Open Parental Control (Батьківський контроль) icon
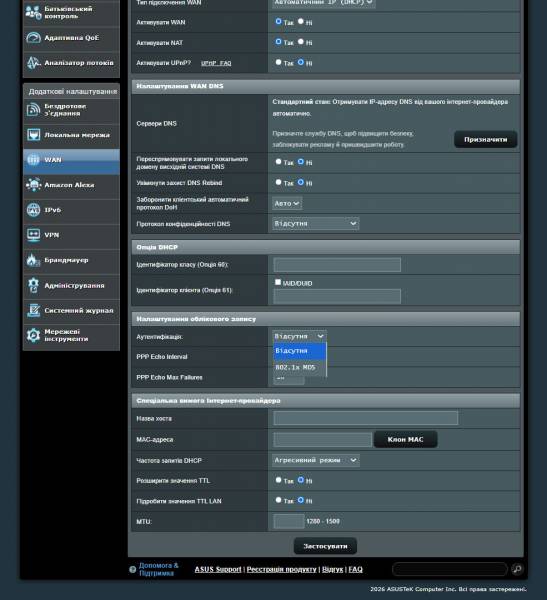The width and height of the screenshot is (547, 600). coord(33,13)
